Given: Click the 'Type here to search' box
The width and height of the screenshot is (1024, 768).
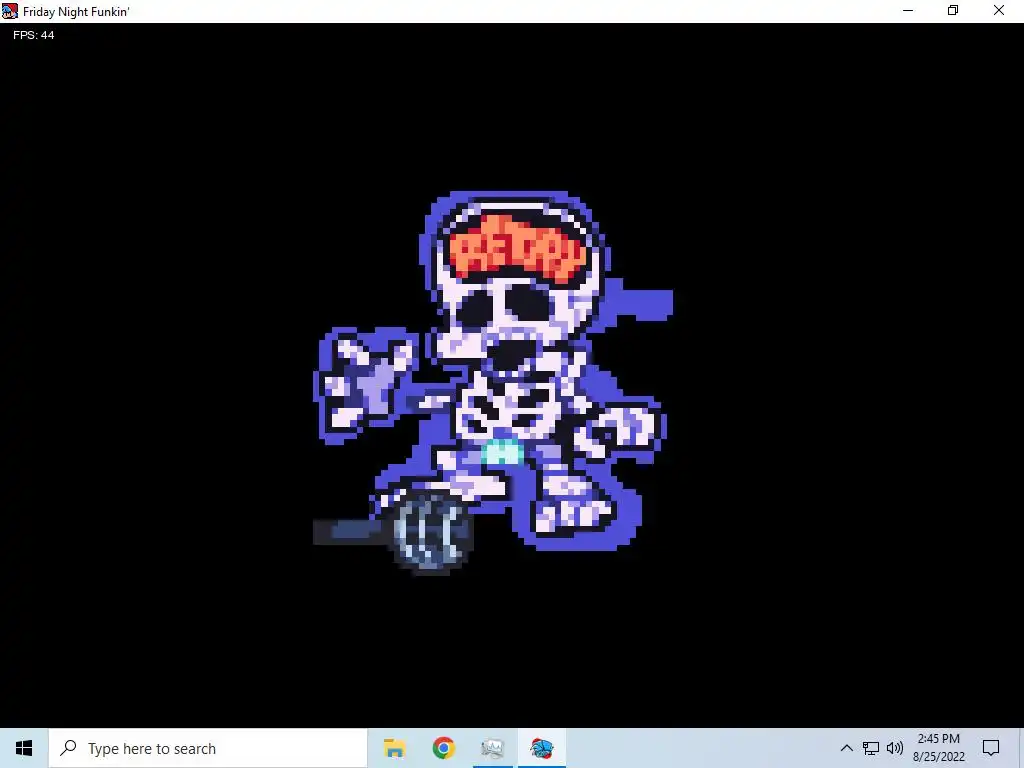Looking at the screenshot, I should coord(208,748).
